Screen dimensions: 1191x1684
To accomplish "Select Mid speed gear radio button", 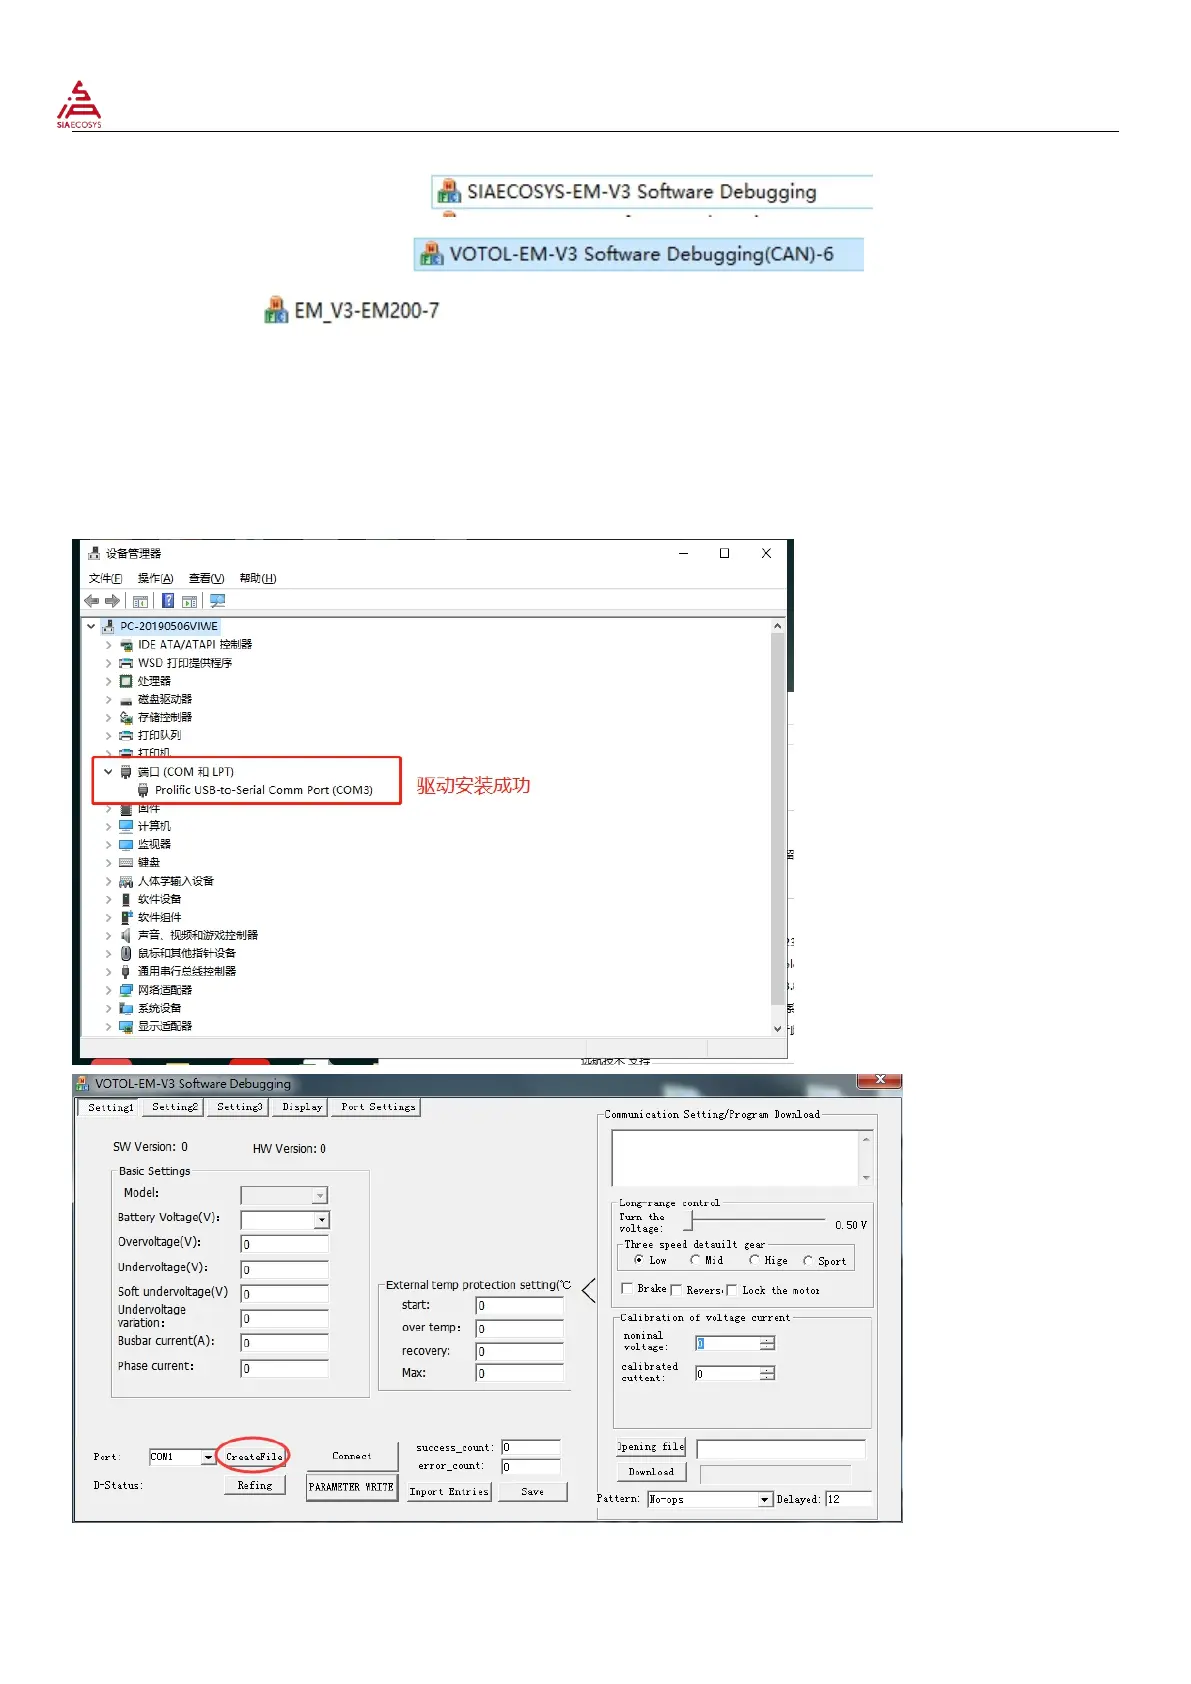I will click(695, 1260).
